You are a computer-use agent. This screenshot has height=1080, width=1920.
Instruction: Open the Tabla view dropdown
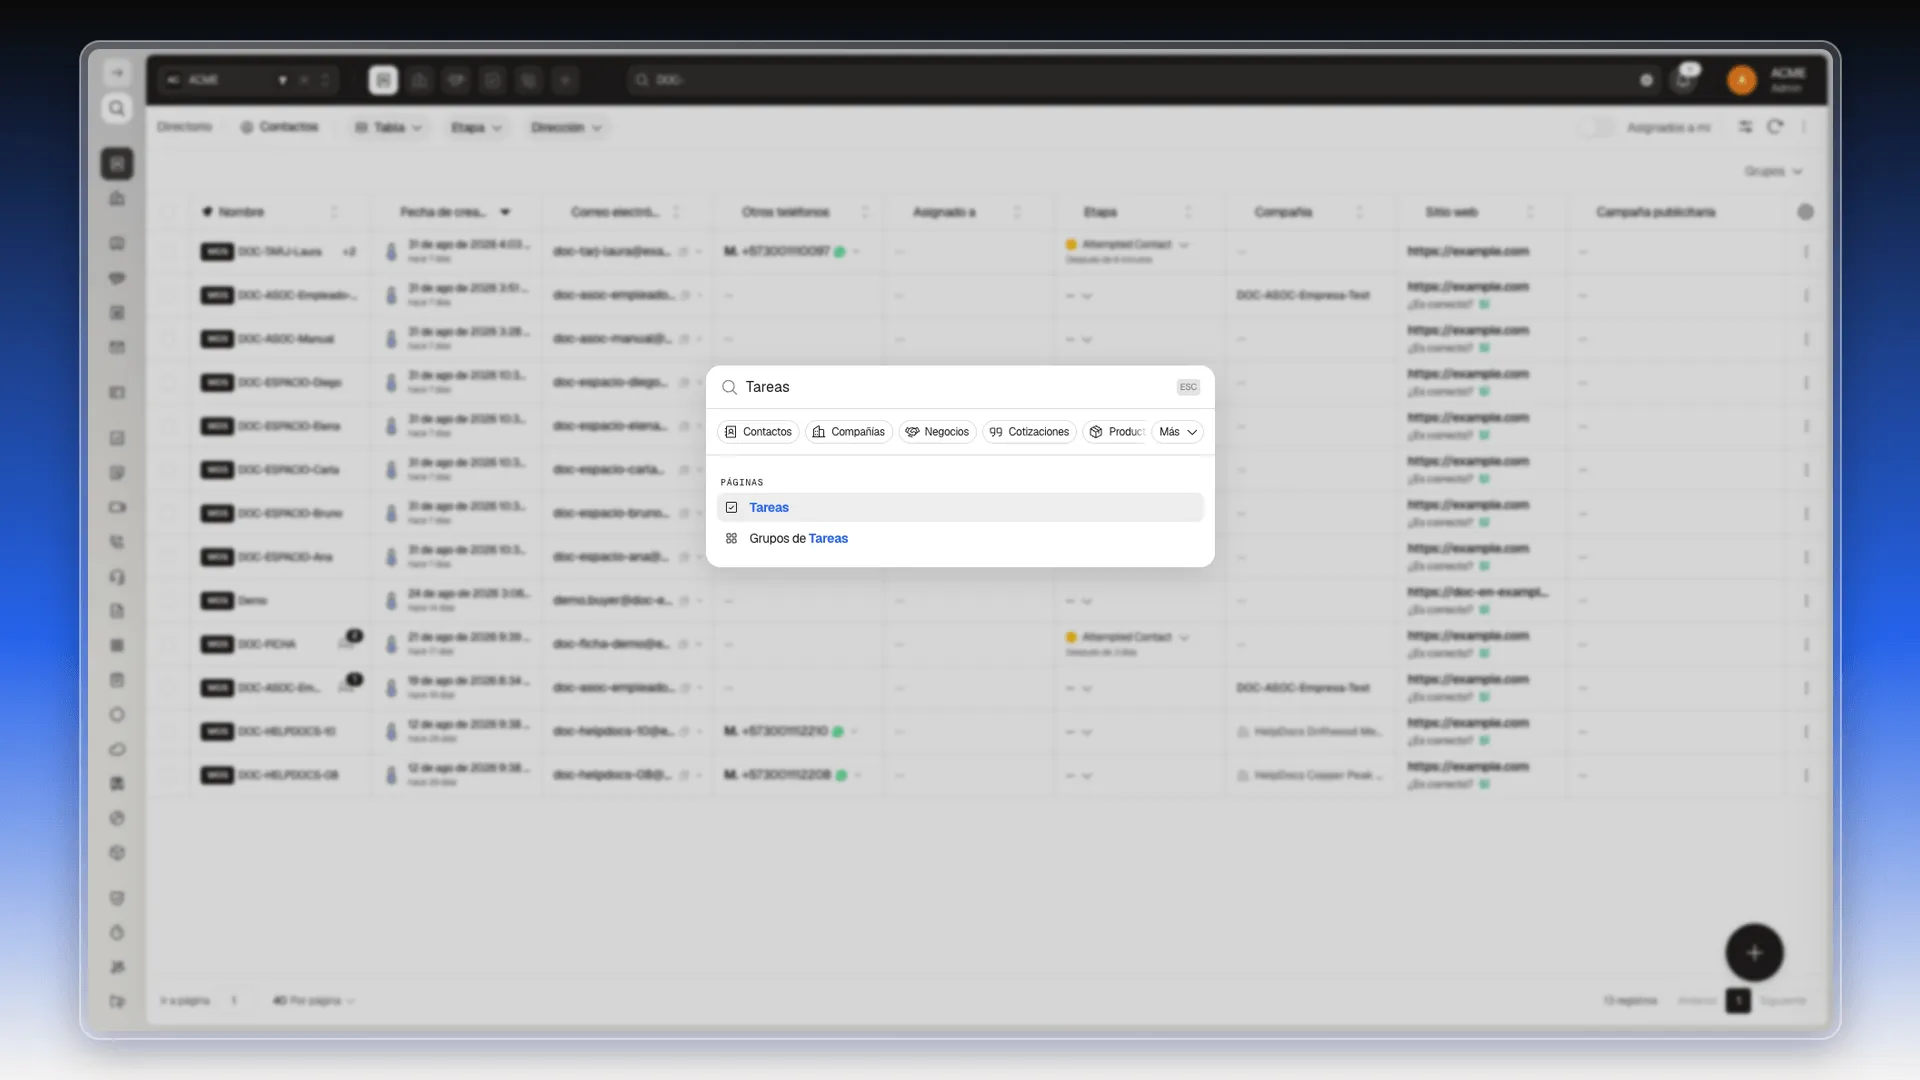point(389,127)
